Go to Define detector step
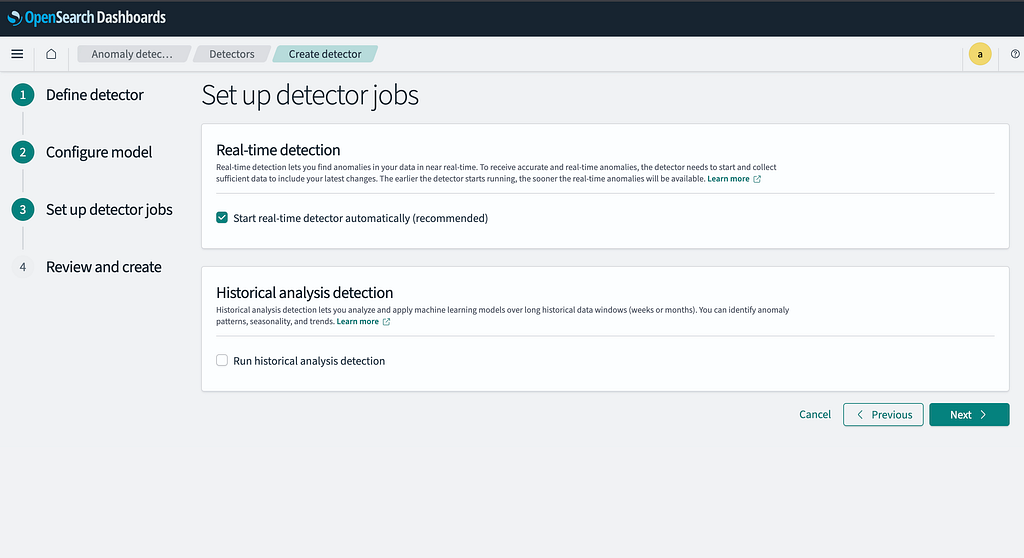 pos(95,95)
